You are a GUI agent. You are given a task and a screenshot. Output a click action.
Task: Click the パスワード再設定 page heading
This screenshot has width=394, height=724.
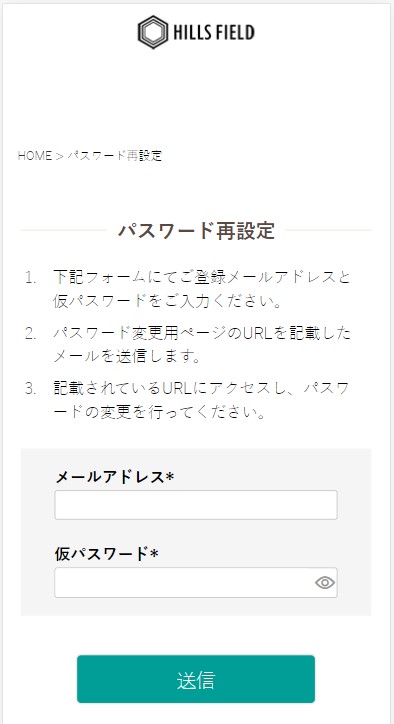pos(196,230)
